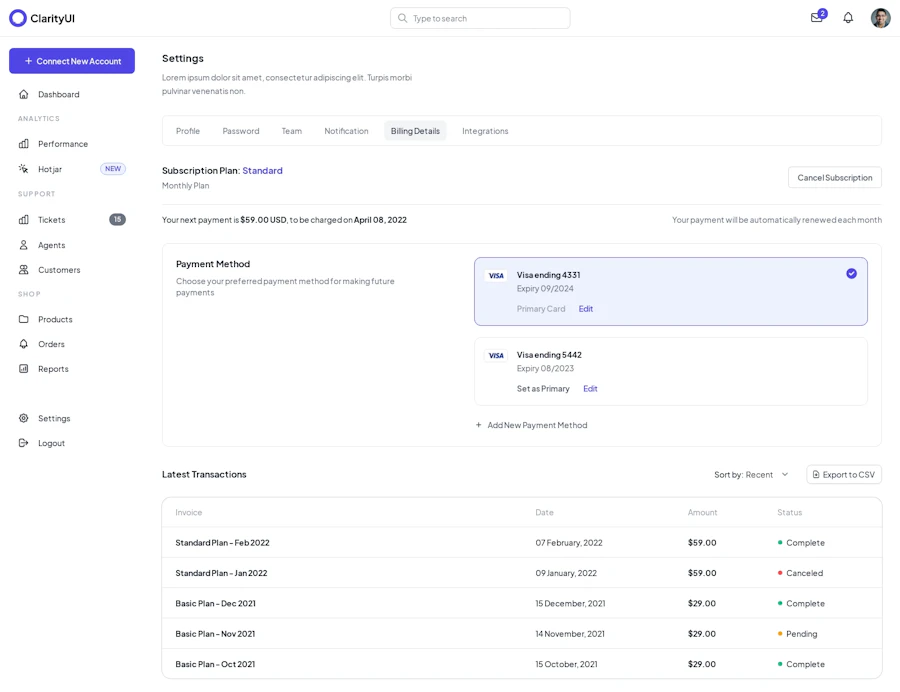900x692 pixels.
Task: Click the Agents person icon
Action: click(x=24, y=245)
